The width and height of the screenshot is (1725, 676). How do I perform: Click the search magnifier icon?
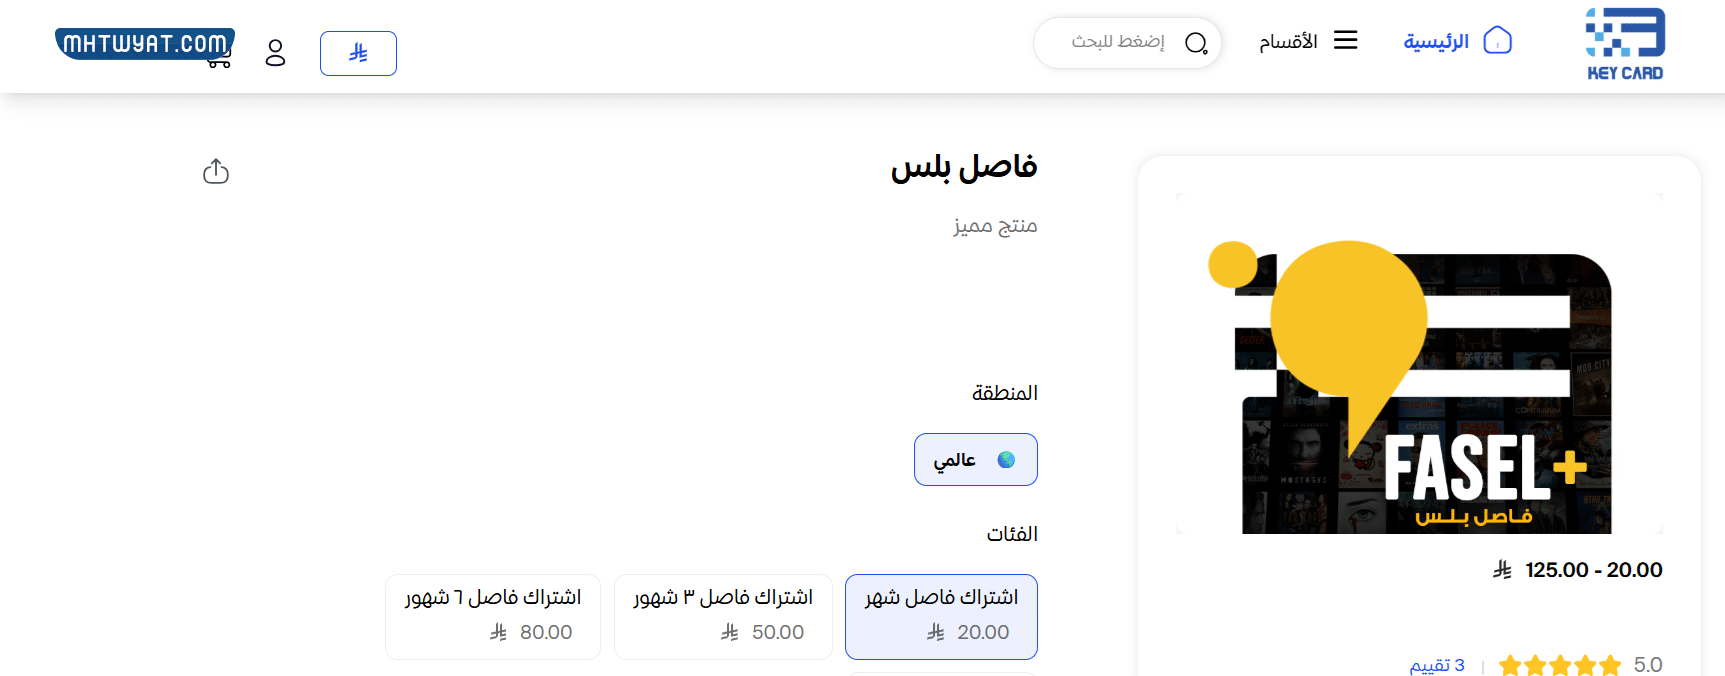pyautogui.click(x=1196, y=43)
